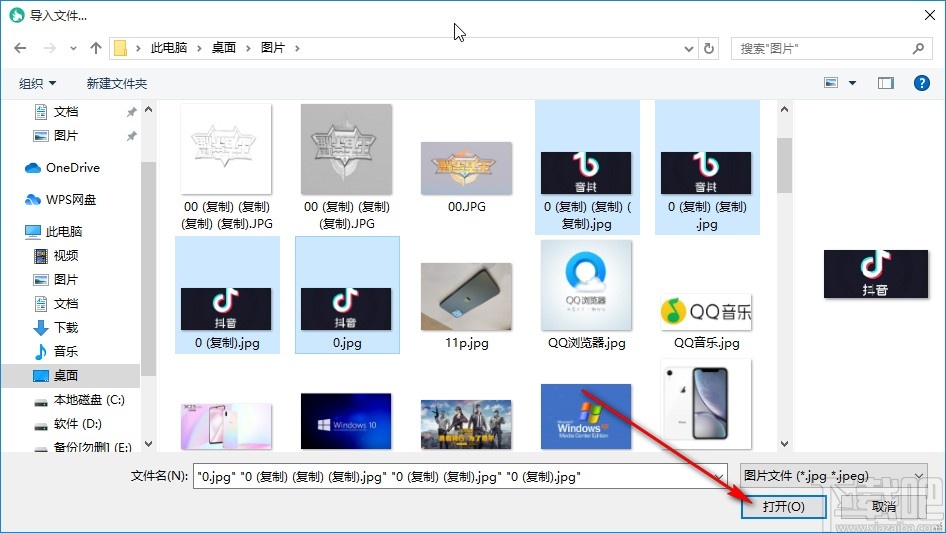Open the 组织 menu

click(37, 83)
